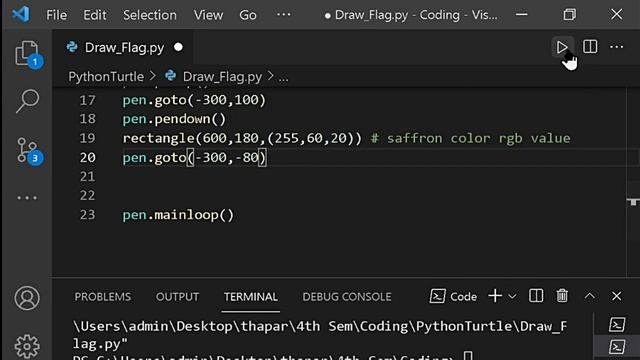Image resolution: width=640 pixels, height=360 pixels.
Task: Click the unsaved dot on Draw_Flag.py tab
Action: [178, 47]
